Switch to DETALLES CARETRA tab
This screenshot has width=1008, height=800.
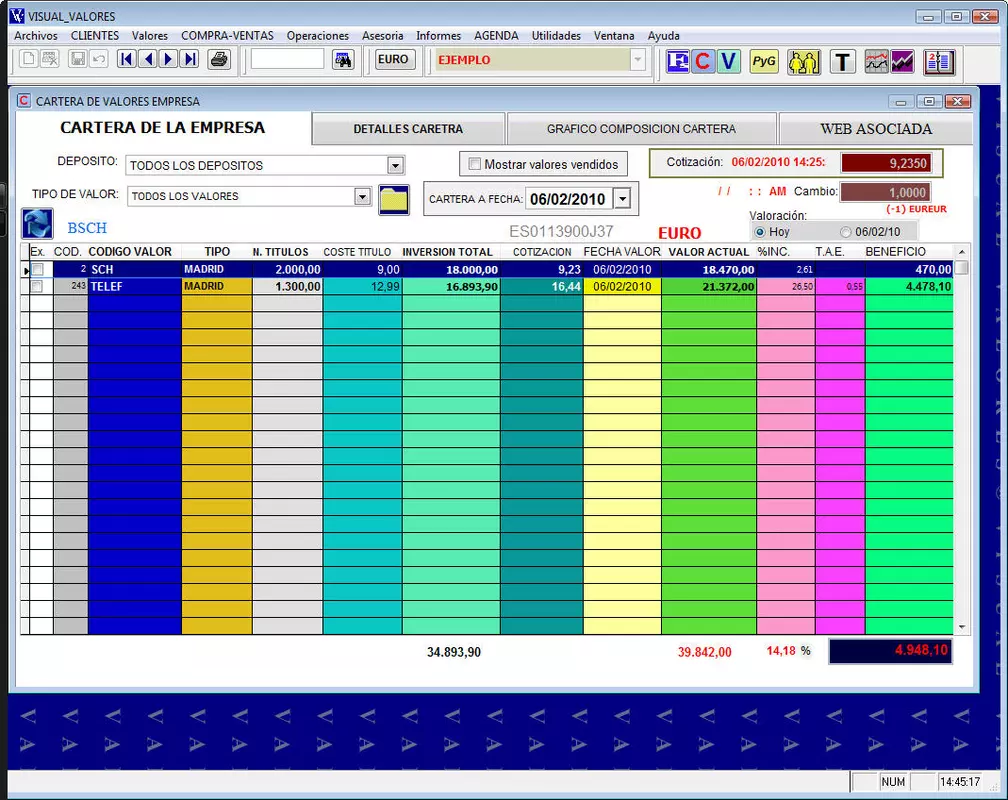pos(408,129)
